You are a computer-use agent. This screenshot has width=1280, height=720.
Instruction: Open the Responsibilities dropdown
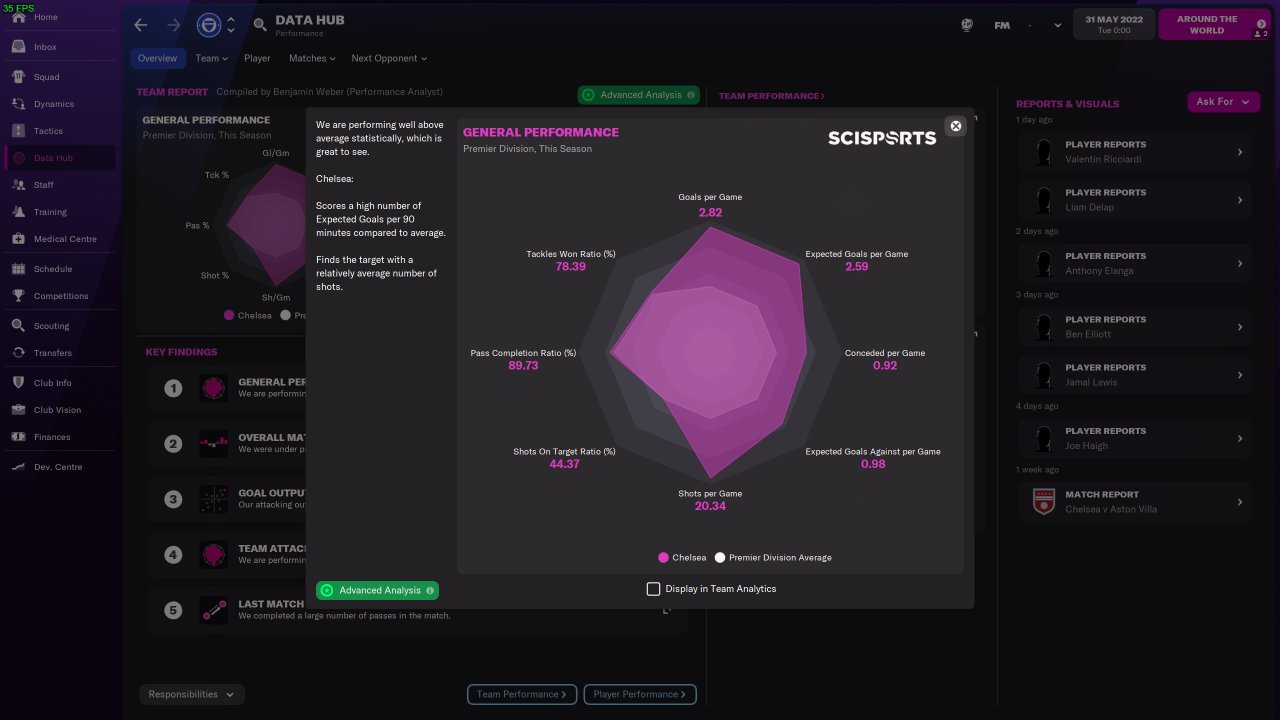(x=192, y=694)
